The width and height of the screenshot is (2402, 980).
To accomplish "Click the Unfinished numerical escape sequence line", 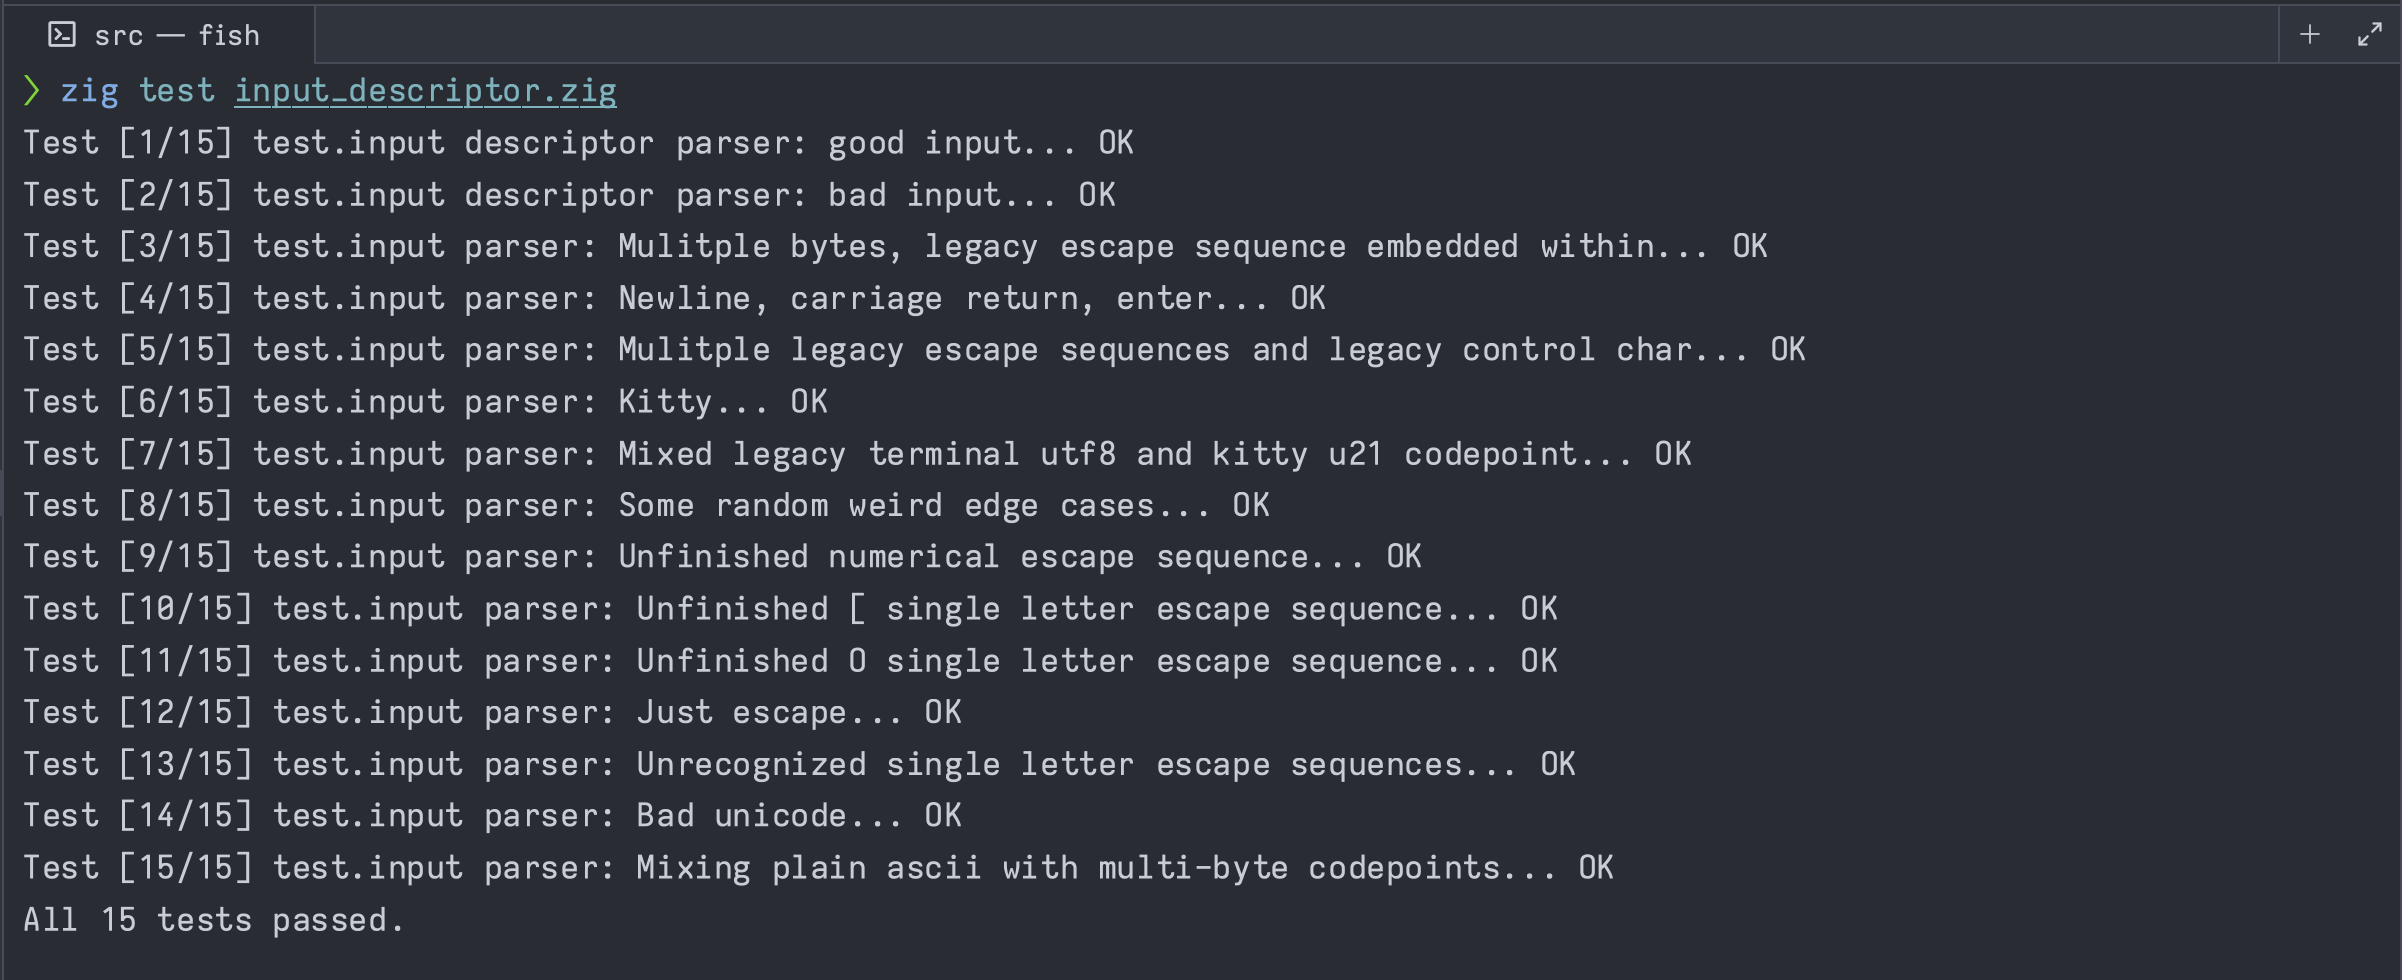I will coord(722,557).
